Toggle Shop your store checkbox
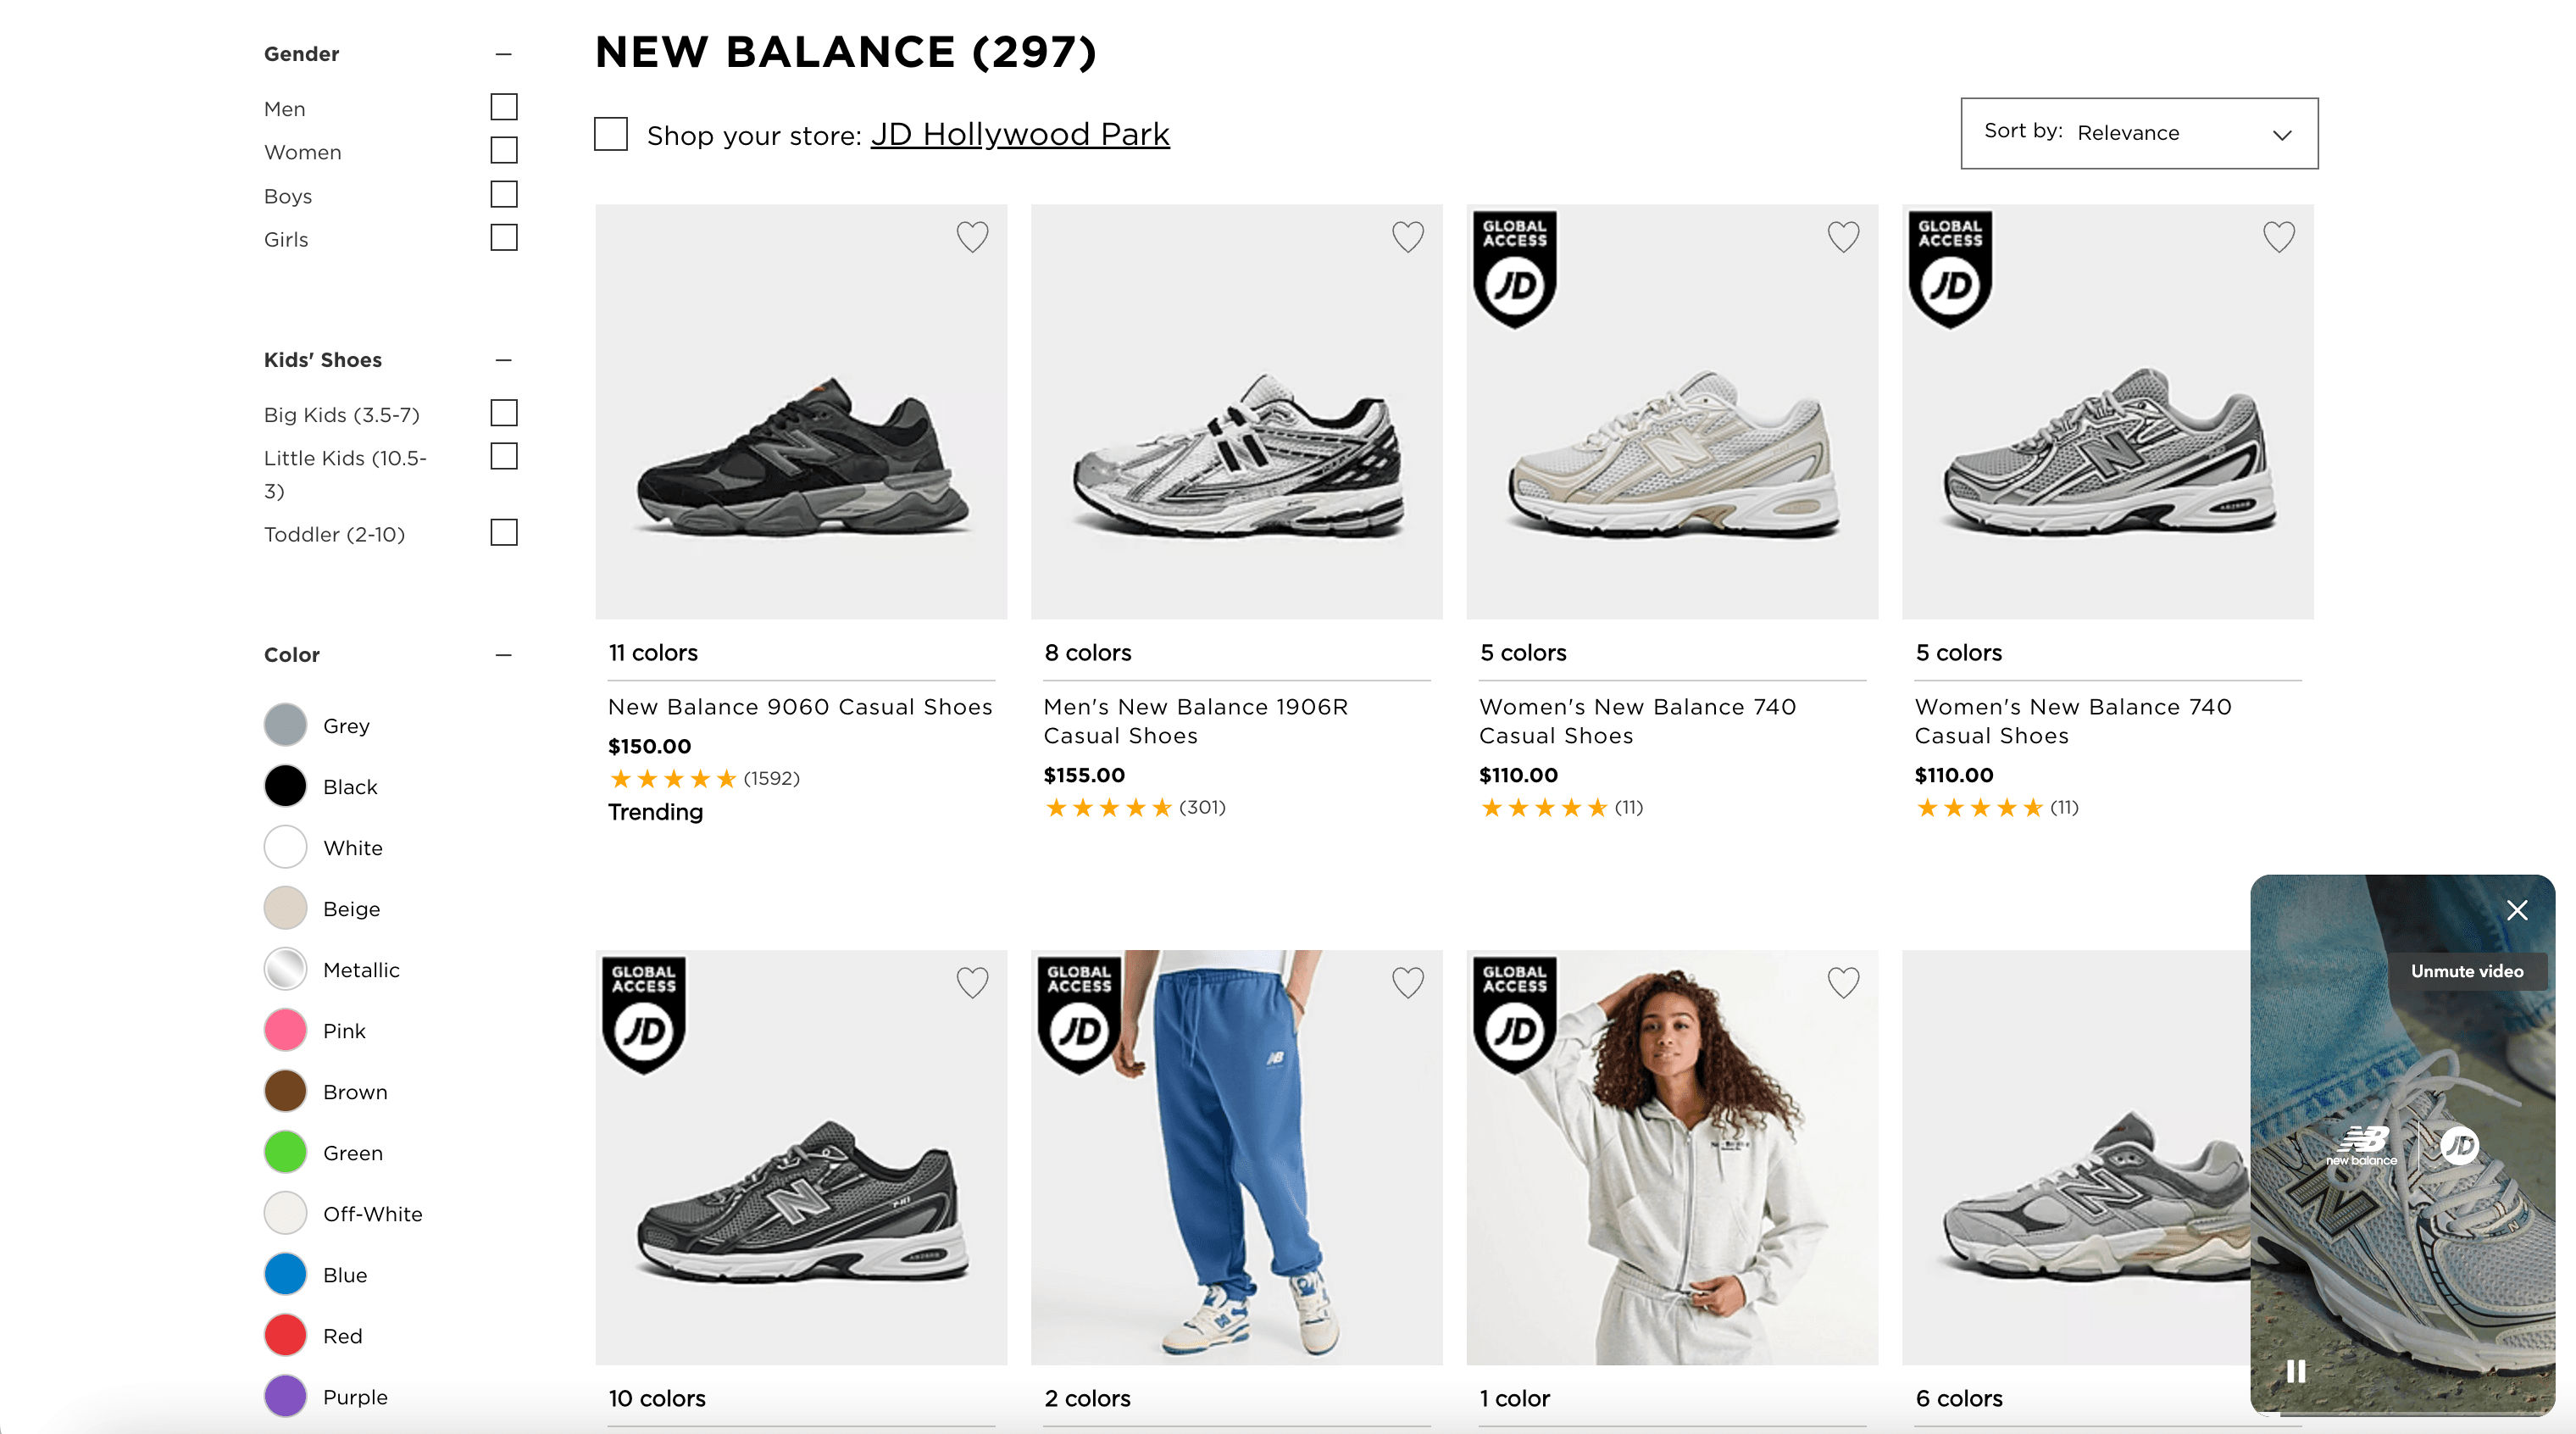Viewport: 2576px width, 1434px height. [611, 134]
